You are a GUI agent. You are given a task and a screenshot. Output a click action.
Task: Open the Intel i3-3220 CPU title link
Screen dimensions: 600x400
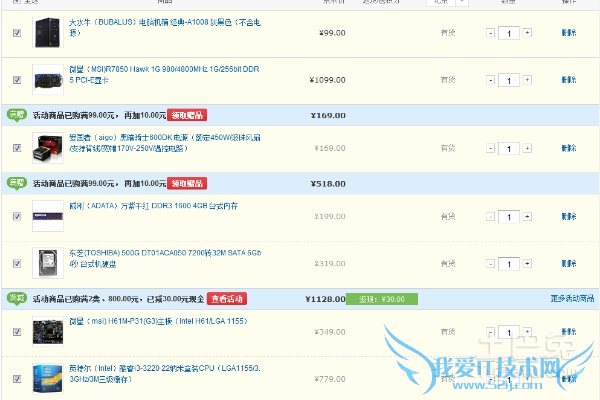[x=165, y=374]
